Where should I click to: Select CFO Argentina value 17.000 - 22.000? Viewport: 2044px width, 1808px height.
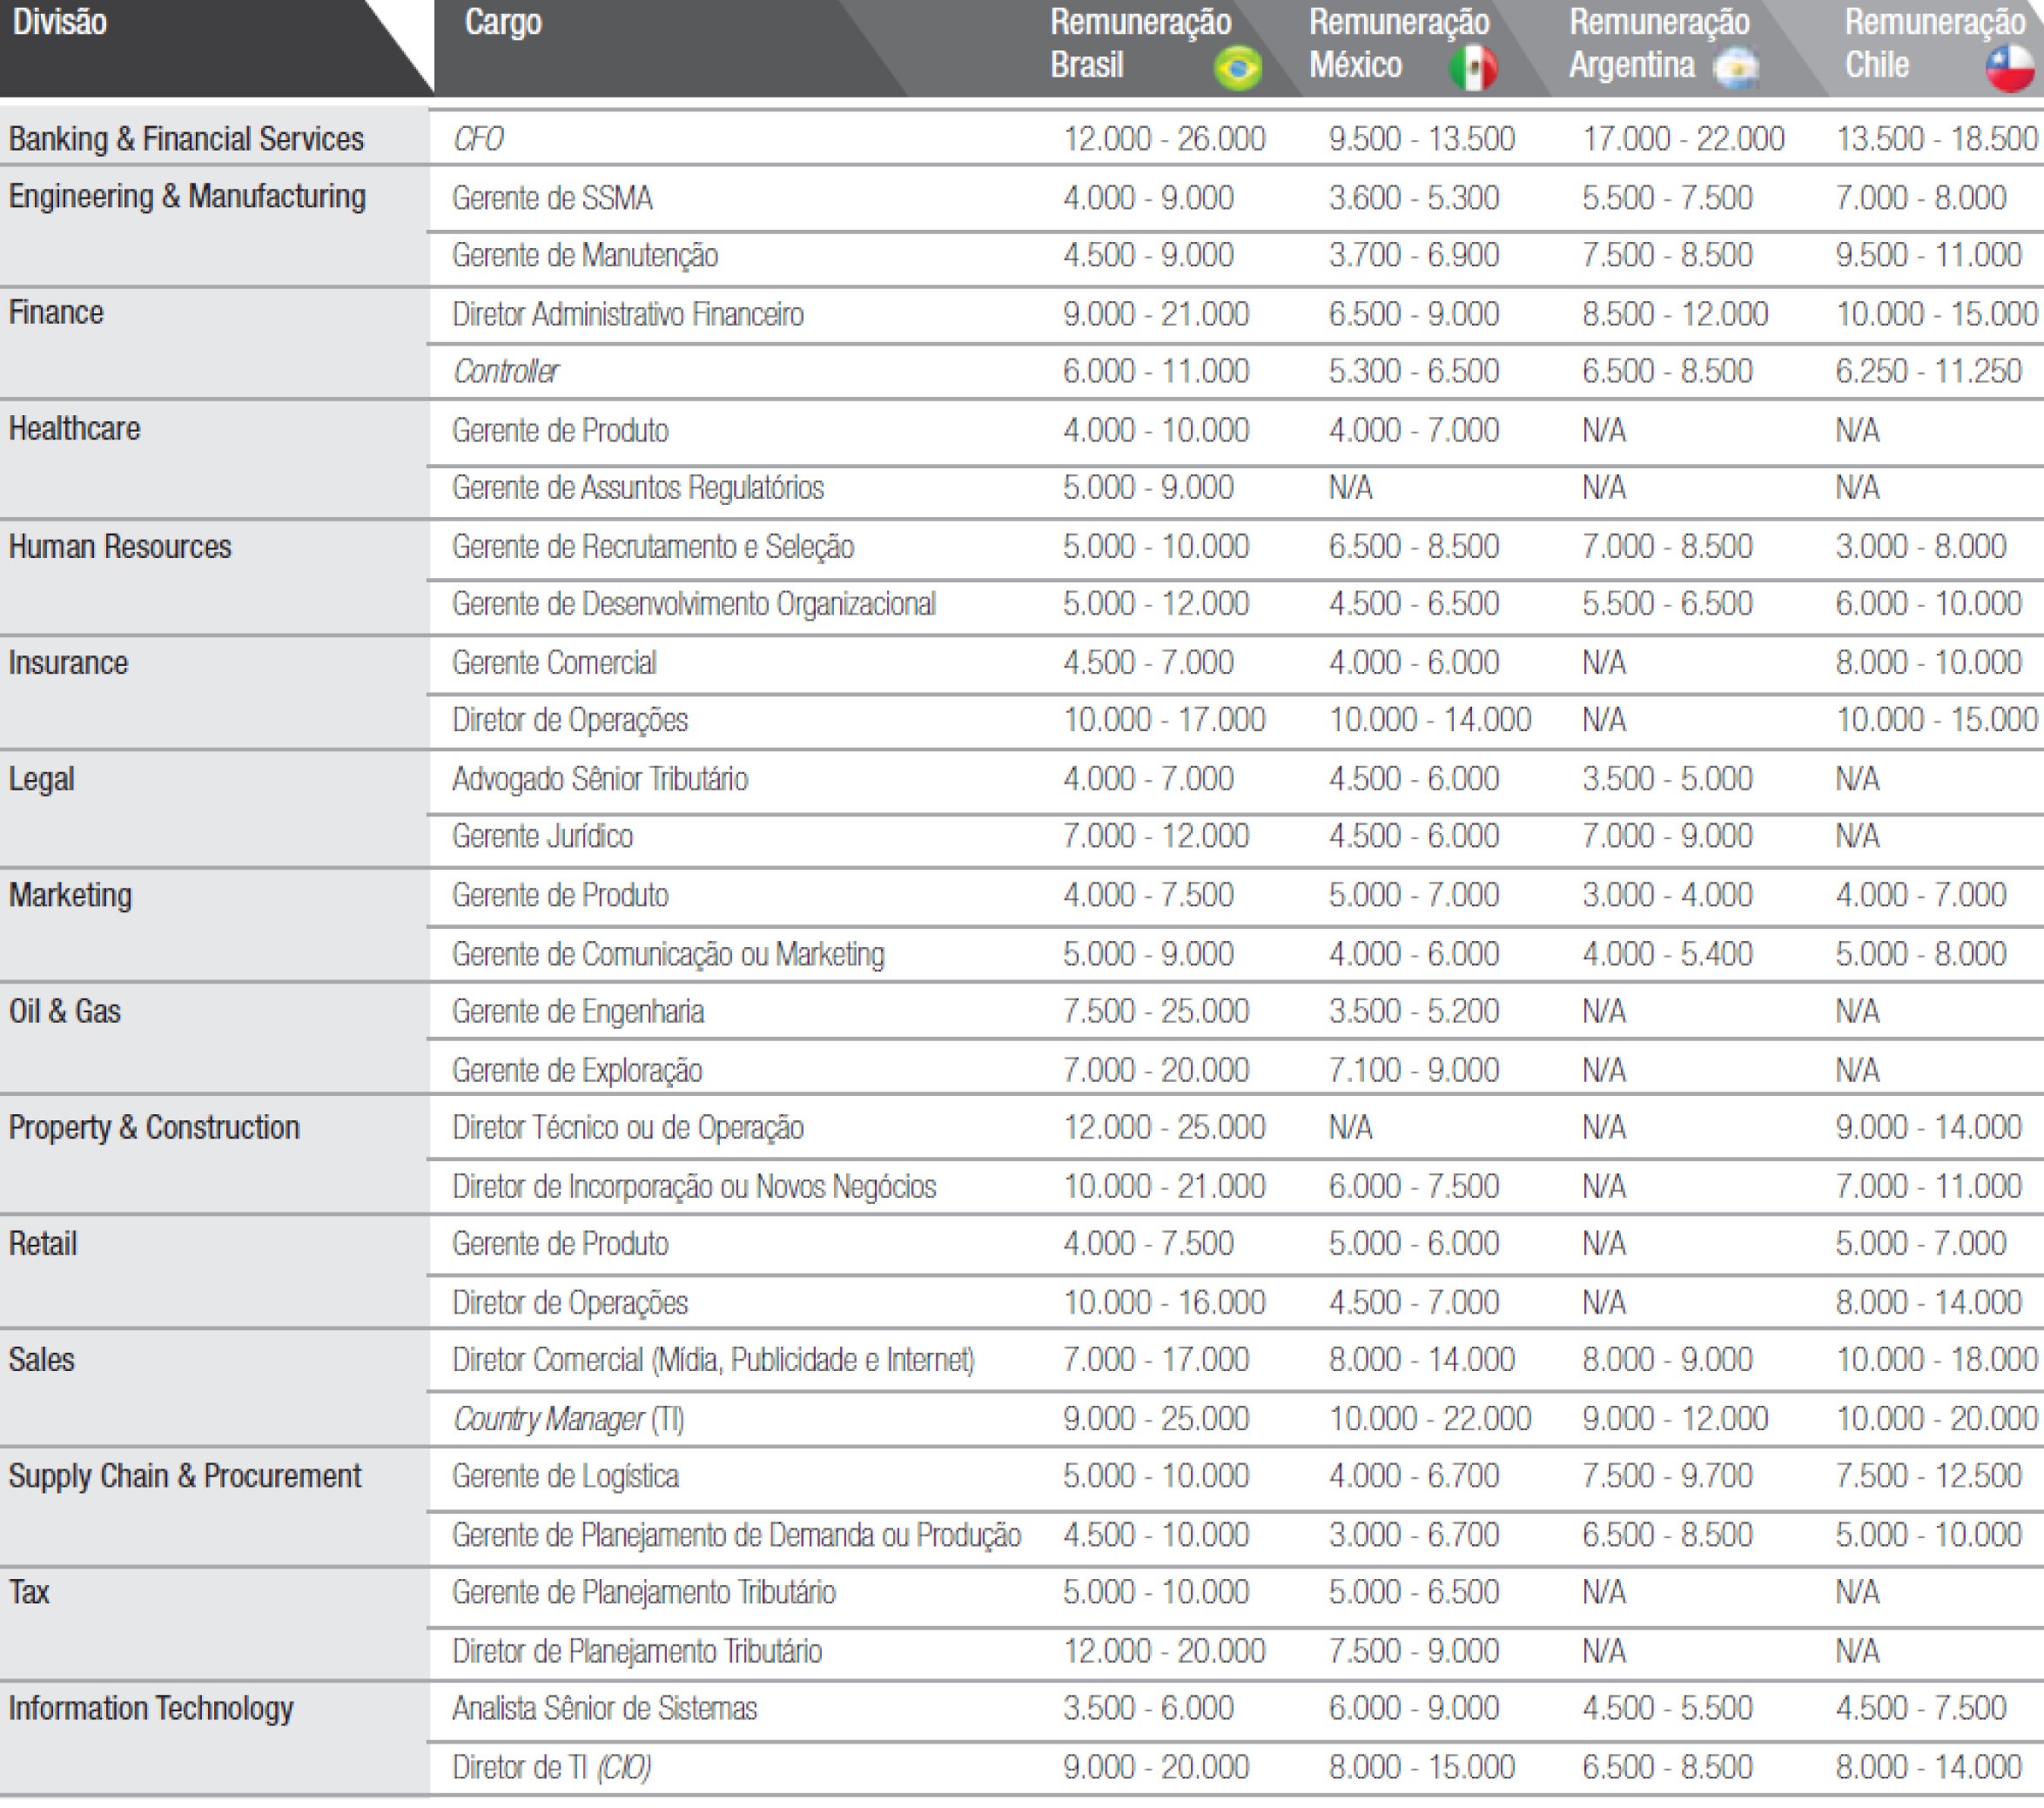point(1683,139)
